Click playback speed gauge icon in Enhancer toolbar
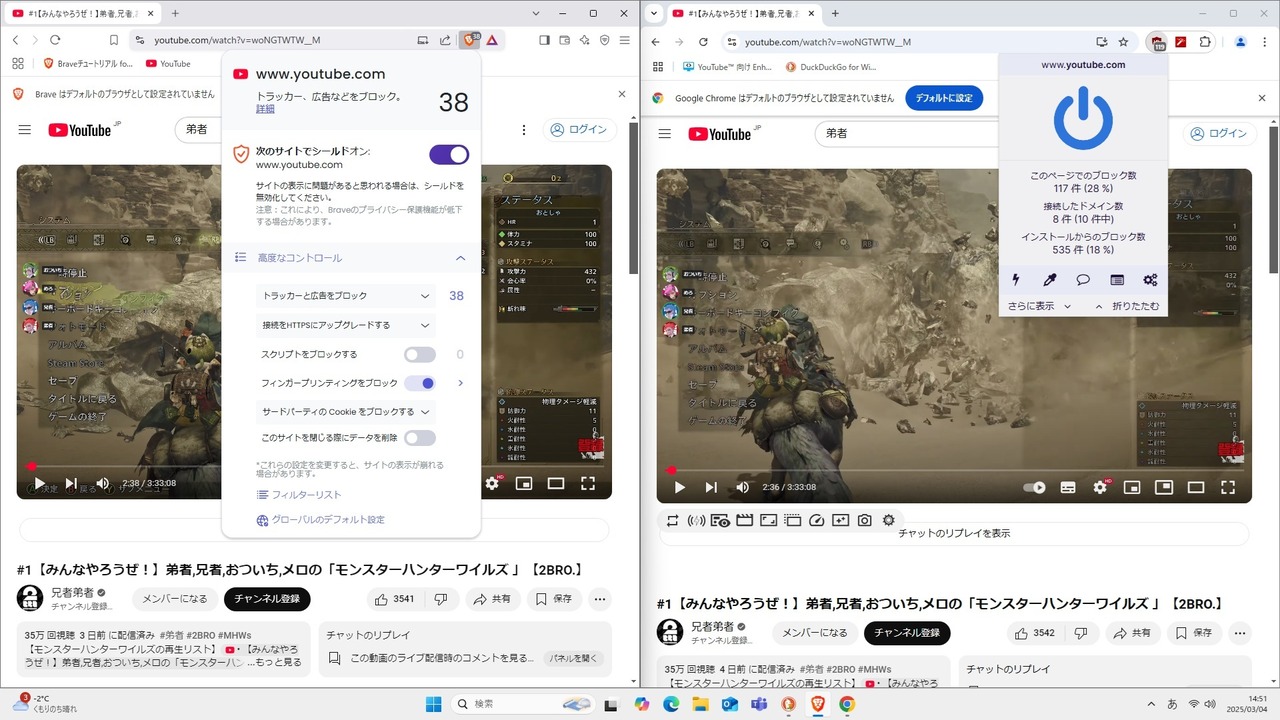The image size is (1280, 720). pyautogui.click(x=816, y=521)
